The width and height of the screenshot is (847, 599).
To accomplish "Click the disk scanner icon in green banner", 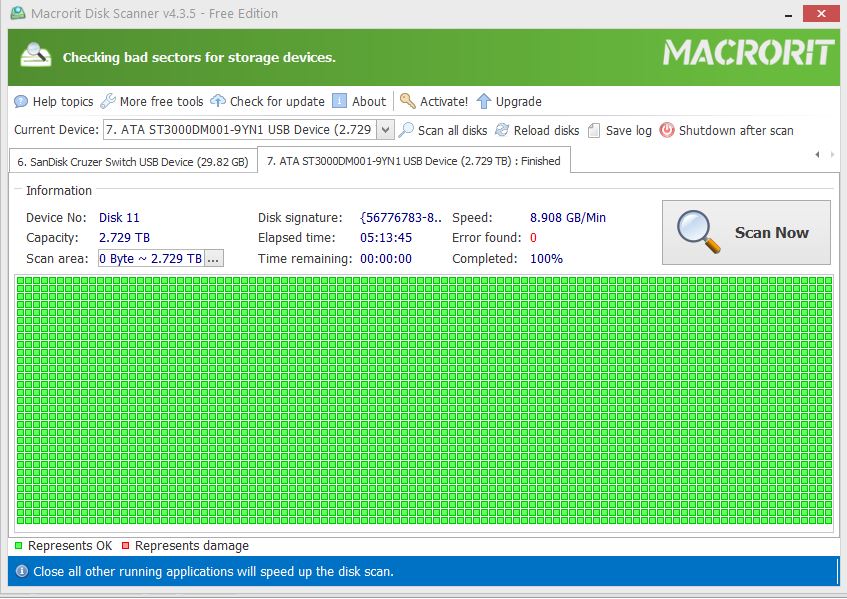I will tap(36, 56).
